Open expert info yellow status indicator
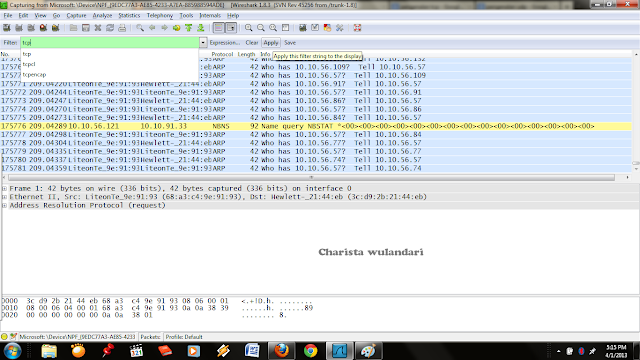This screenshot has height=360, width=640. 4,337
